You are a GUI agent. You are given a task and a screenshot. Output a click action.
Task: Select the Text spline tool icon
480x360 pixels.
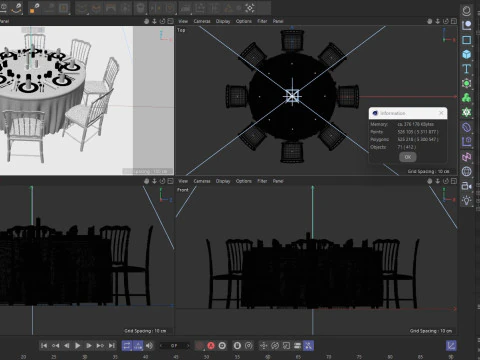[467, 69]
